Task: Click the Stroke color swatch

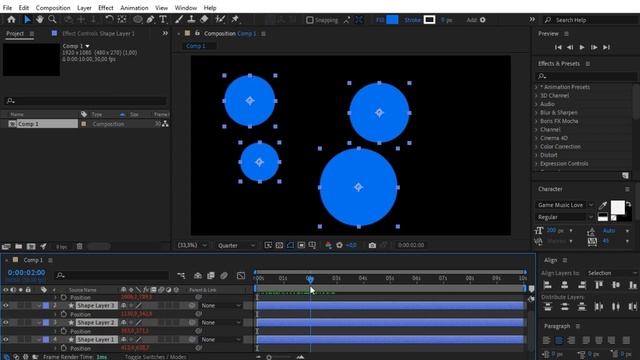Action: click(x=429, y=20)
